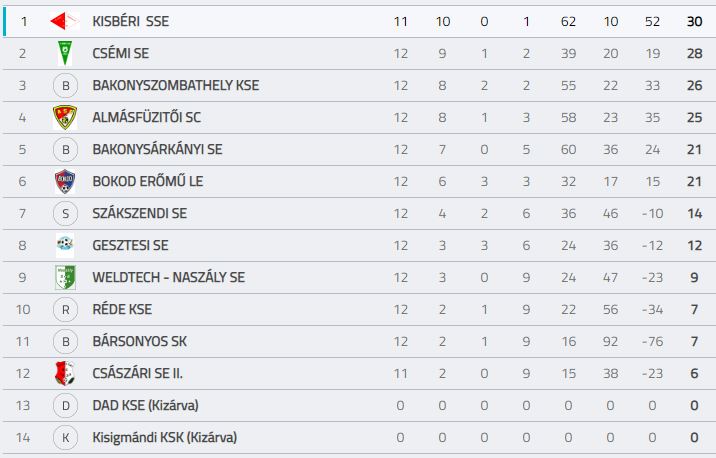The image size is (716, 458).
Task: Click the 30 points value for Kisbéri SSE
Action: pos(695,21)
